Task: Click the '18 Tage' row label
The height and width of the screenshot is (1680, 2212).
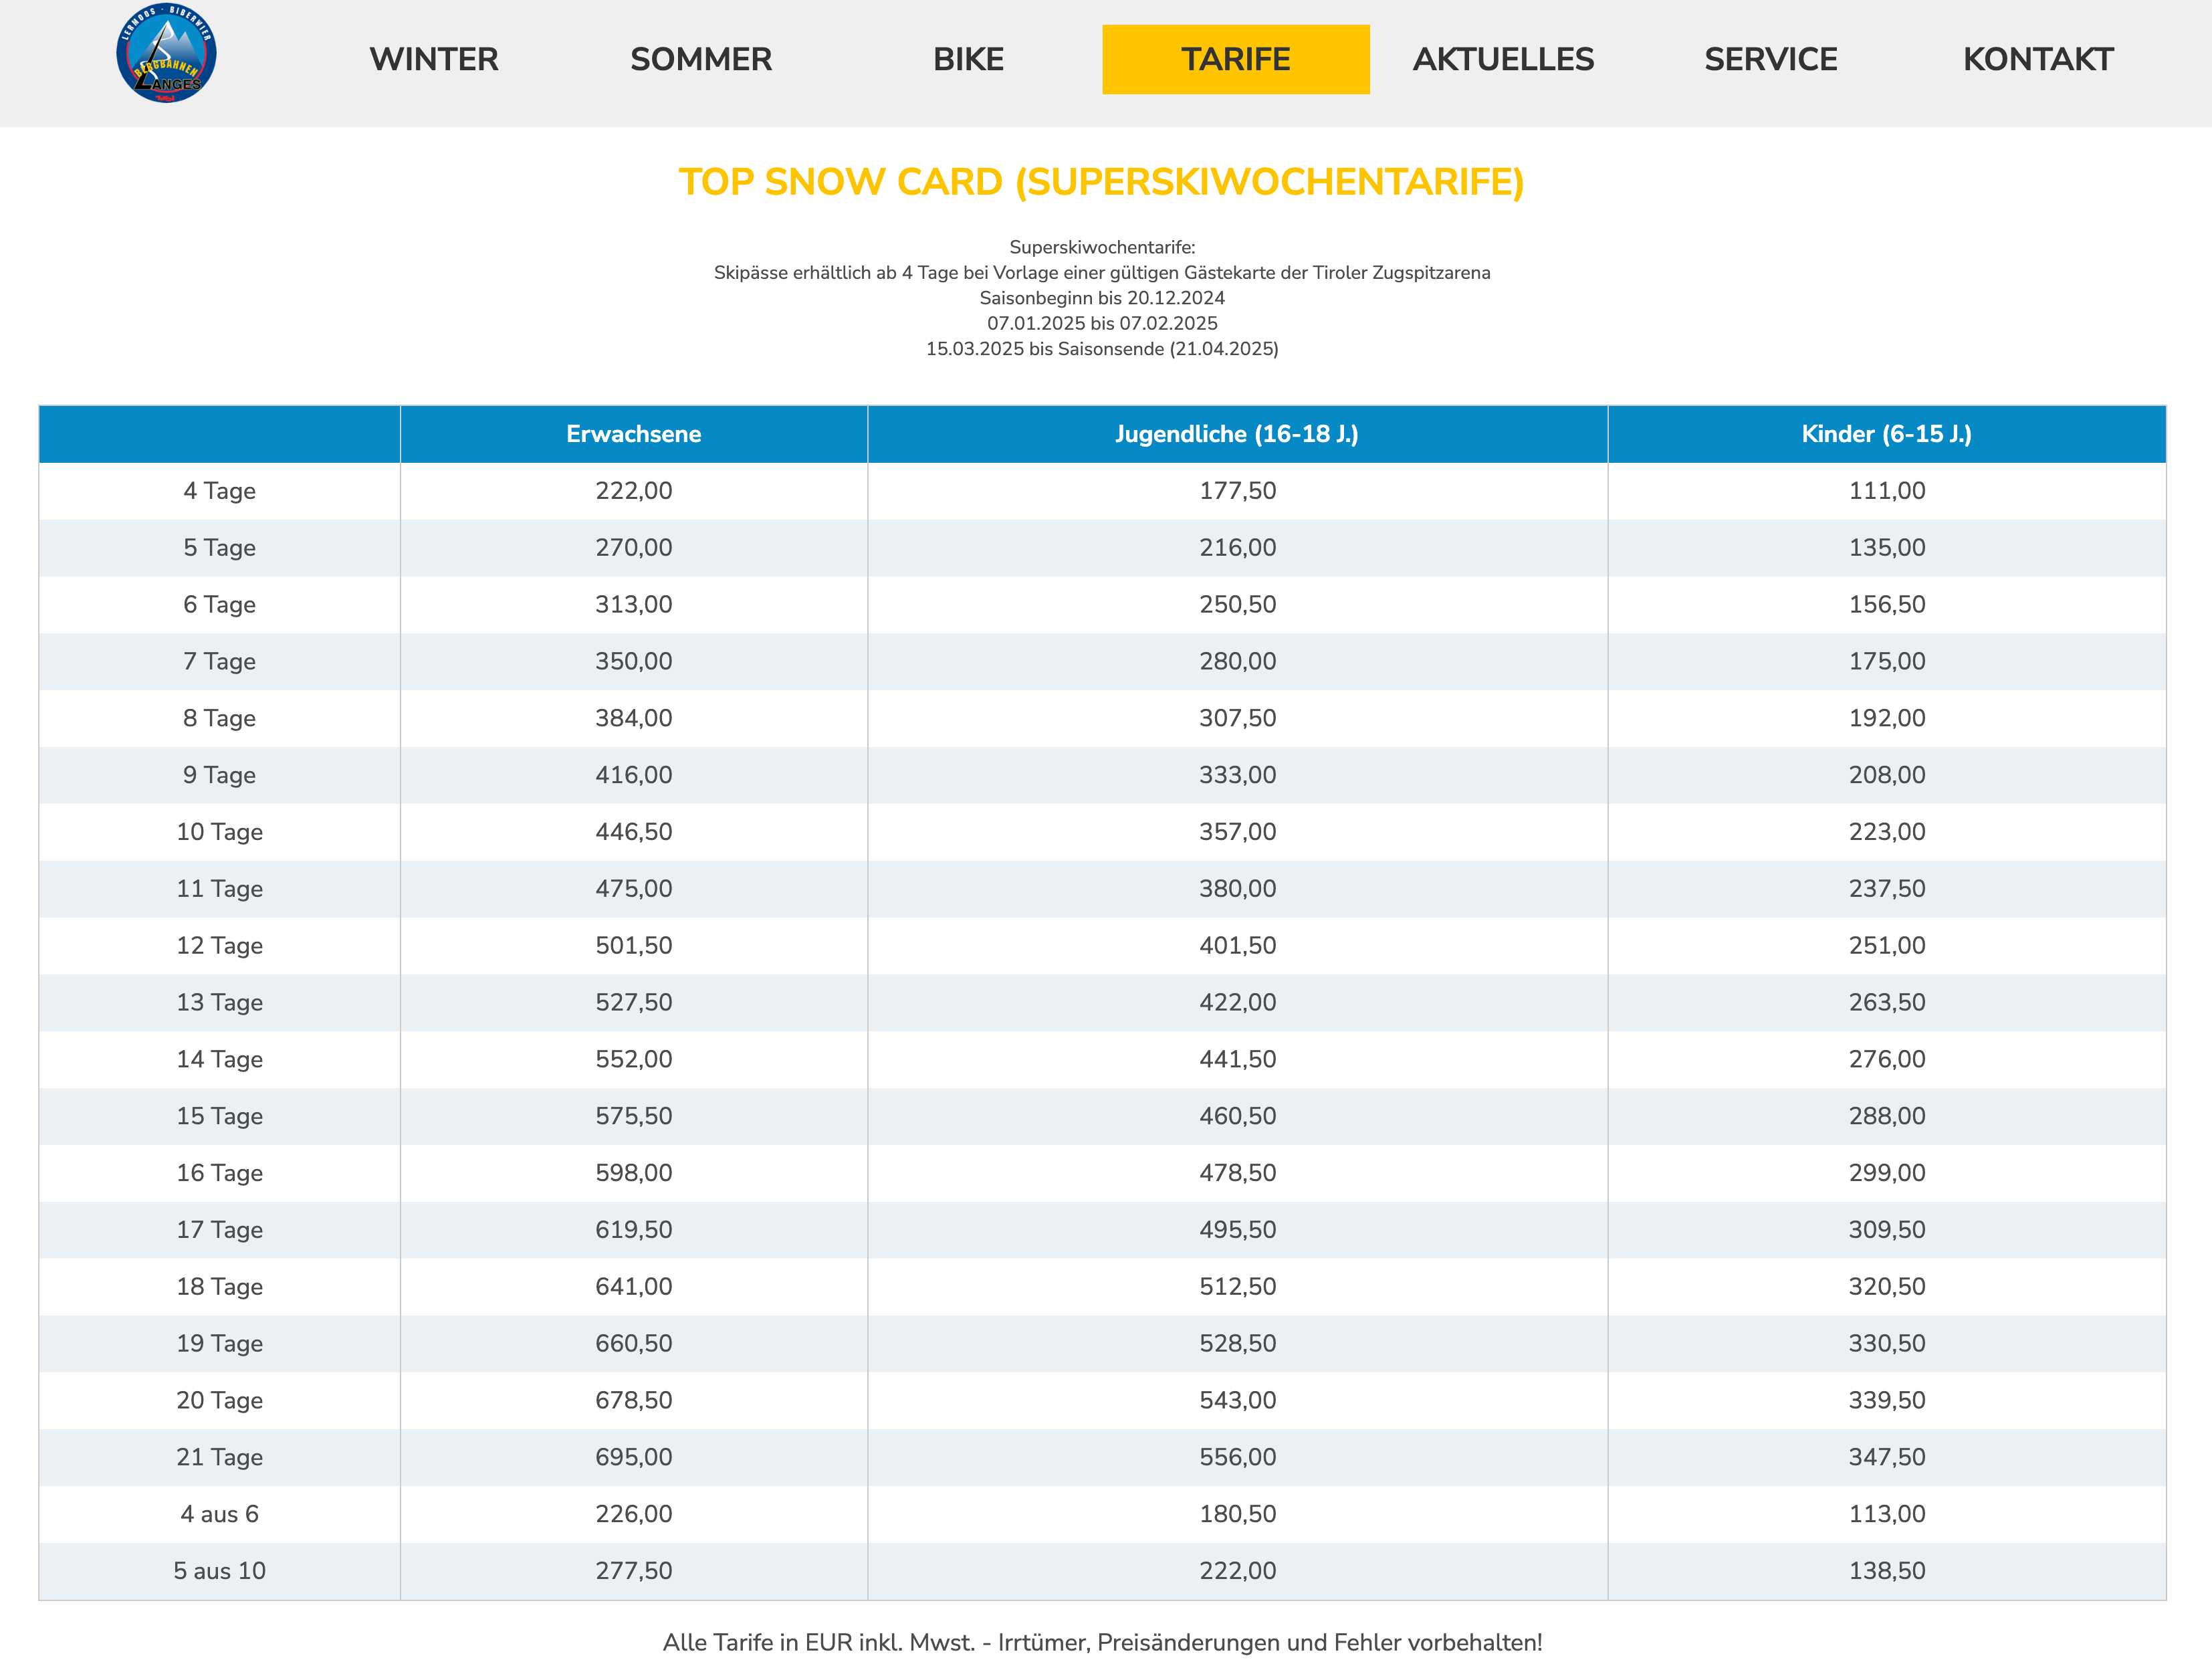Action: pos(219,1287)
